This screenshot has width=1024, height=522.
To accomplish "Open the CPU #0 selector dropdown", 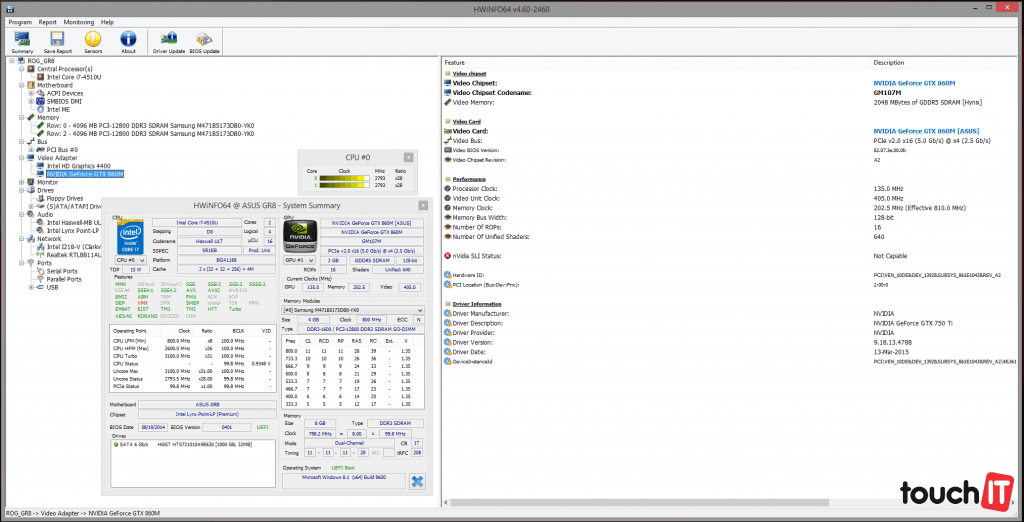I will tap(129, 260).
